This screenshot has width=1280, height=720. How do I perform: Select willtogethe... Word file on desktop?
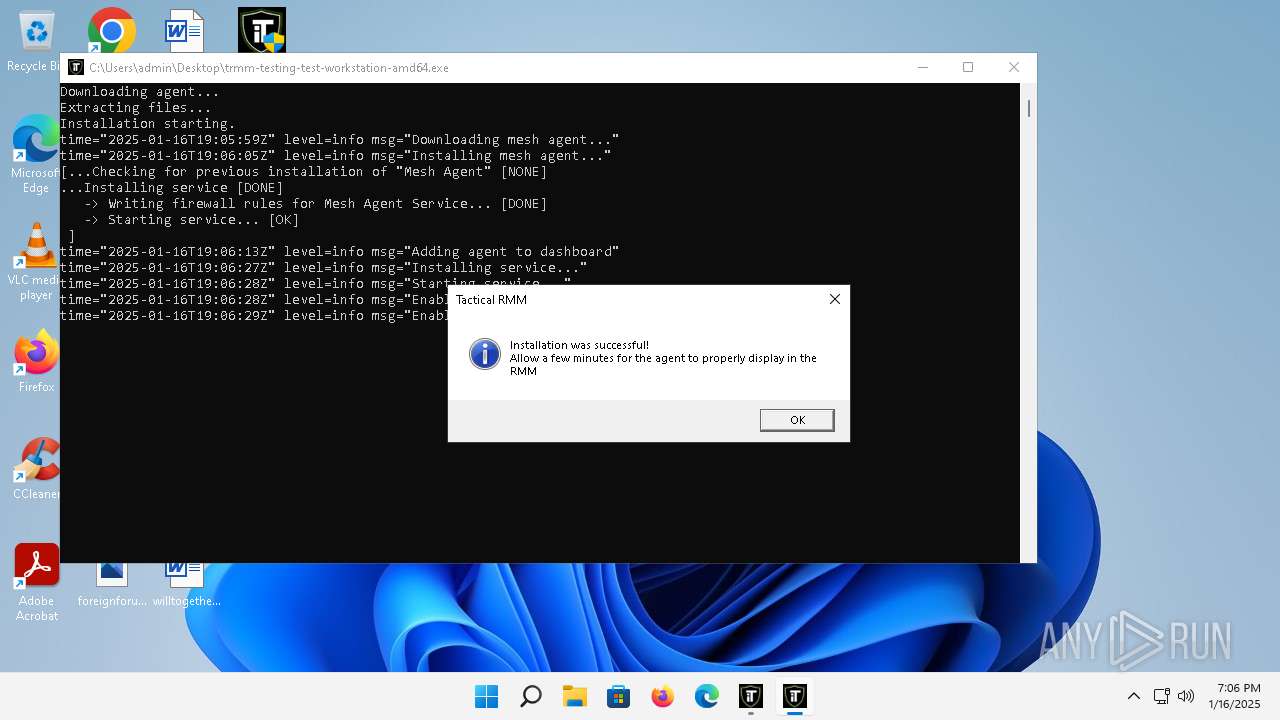[186, 585]
